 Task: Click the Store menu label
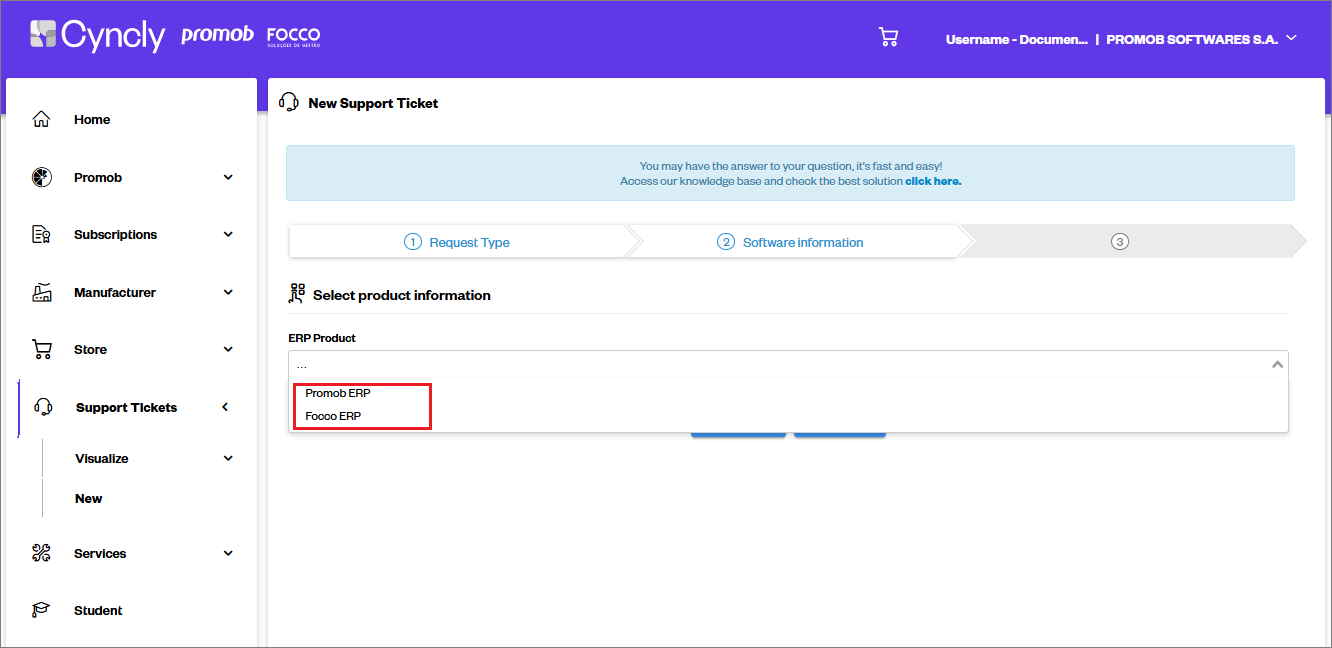click(90, 349)
